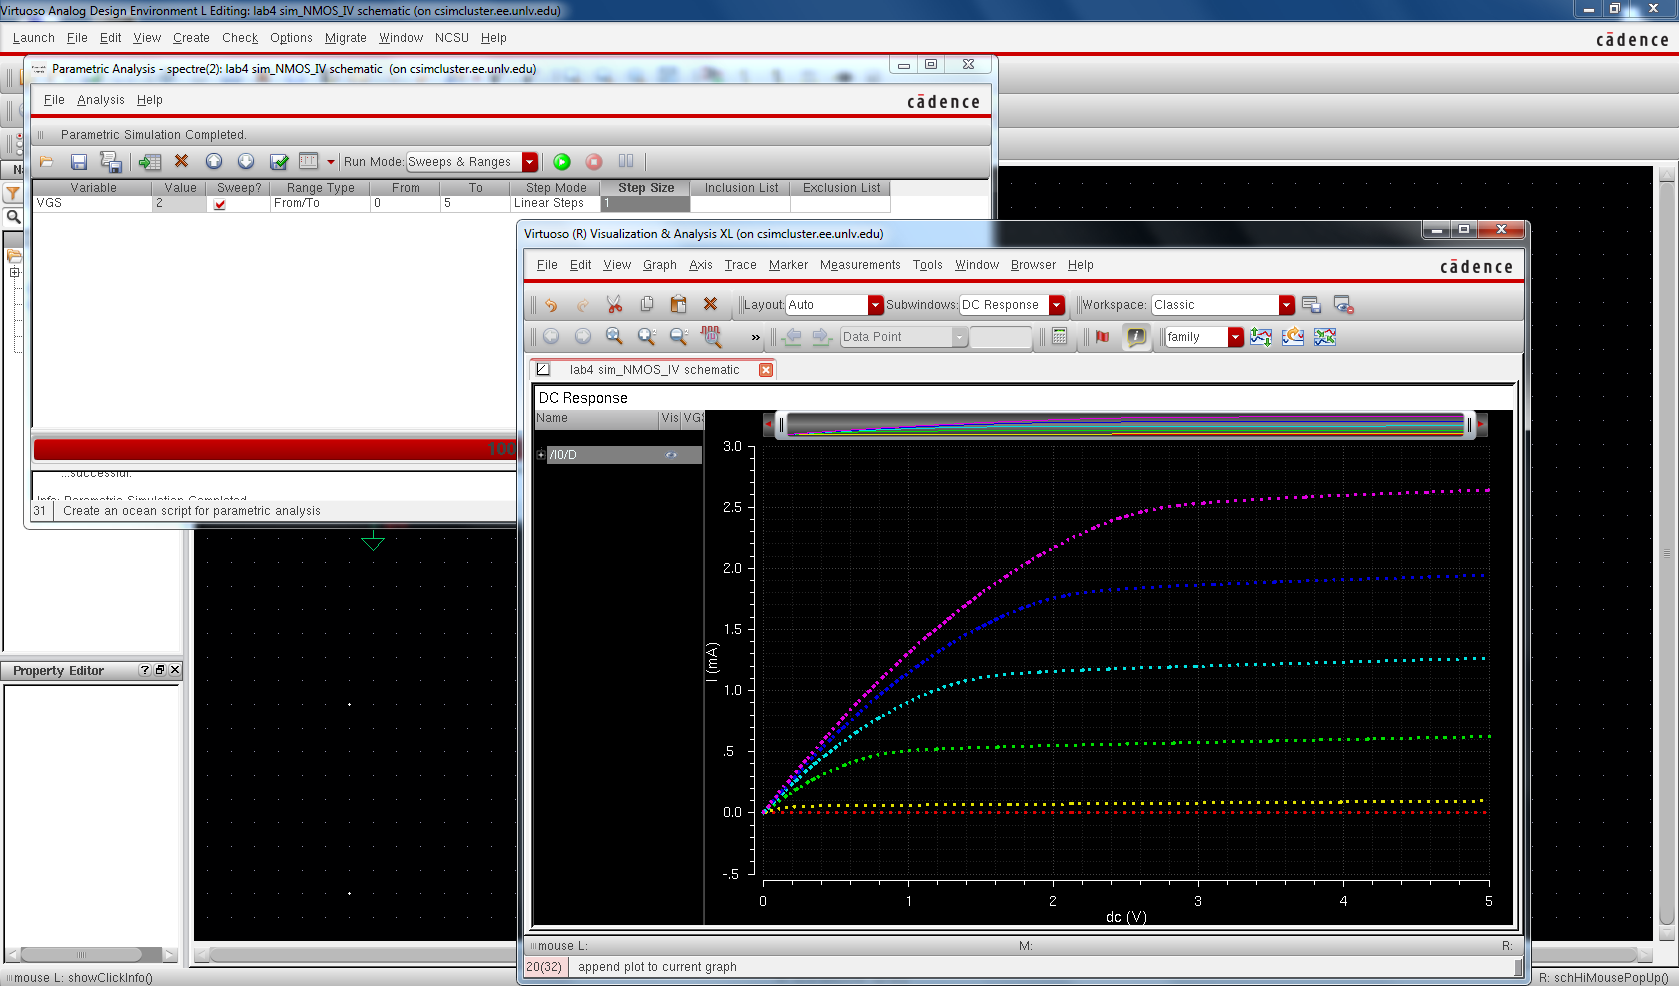The height and width of the screenshot is (986, 1679).
Task: Open the NCSU menu
Action: [451, 38]
